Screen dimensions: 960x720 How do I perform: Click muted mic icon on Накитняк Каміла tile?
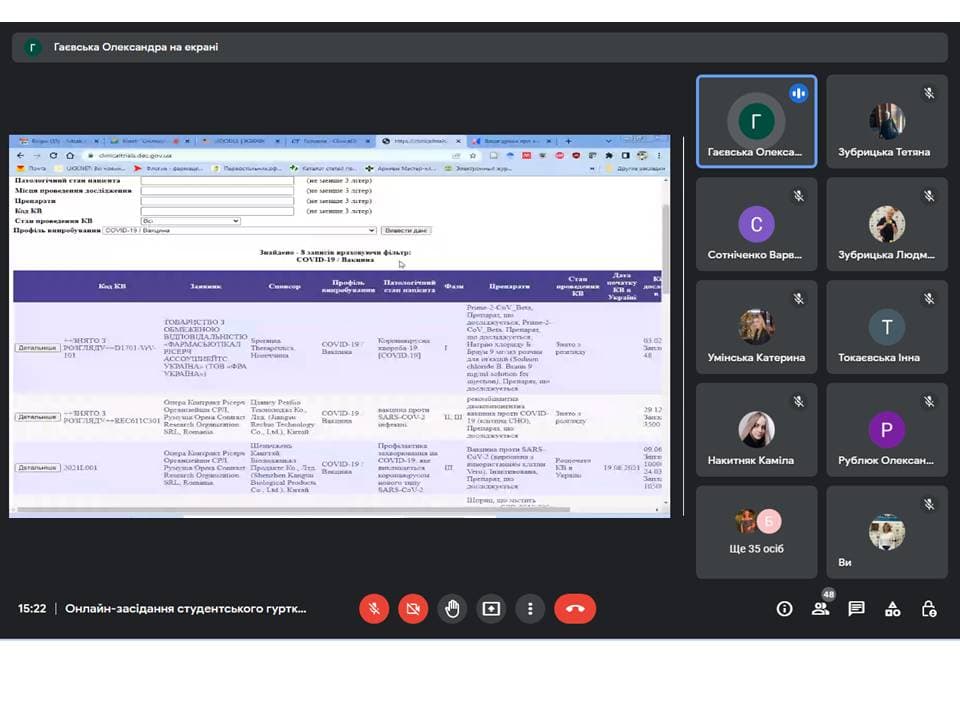click(798, 402)
